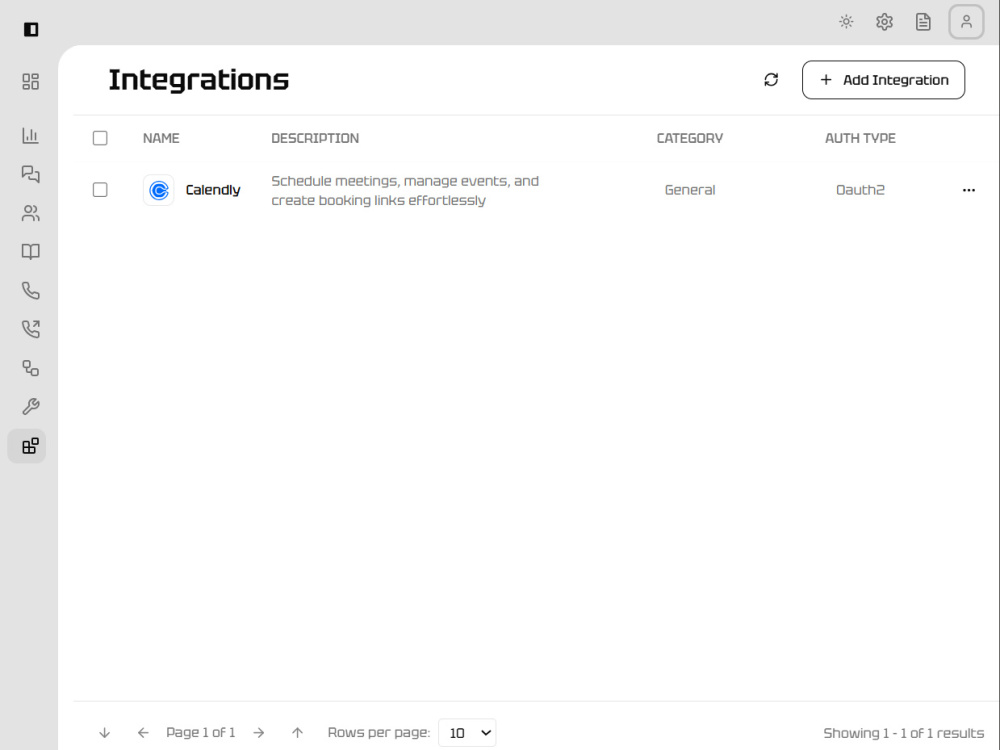
Task: Go to next page with right arrow
Action: 258,733
